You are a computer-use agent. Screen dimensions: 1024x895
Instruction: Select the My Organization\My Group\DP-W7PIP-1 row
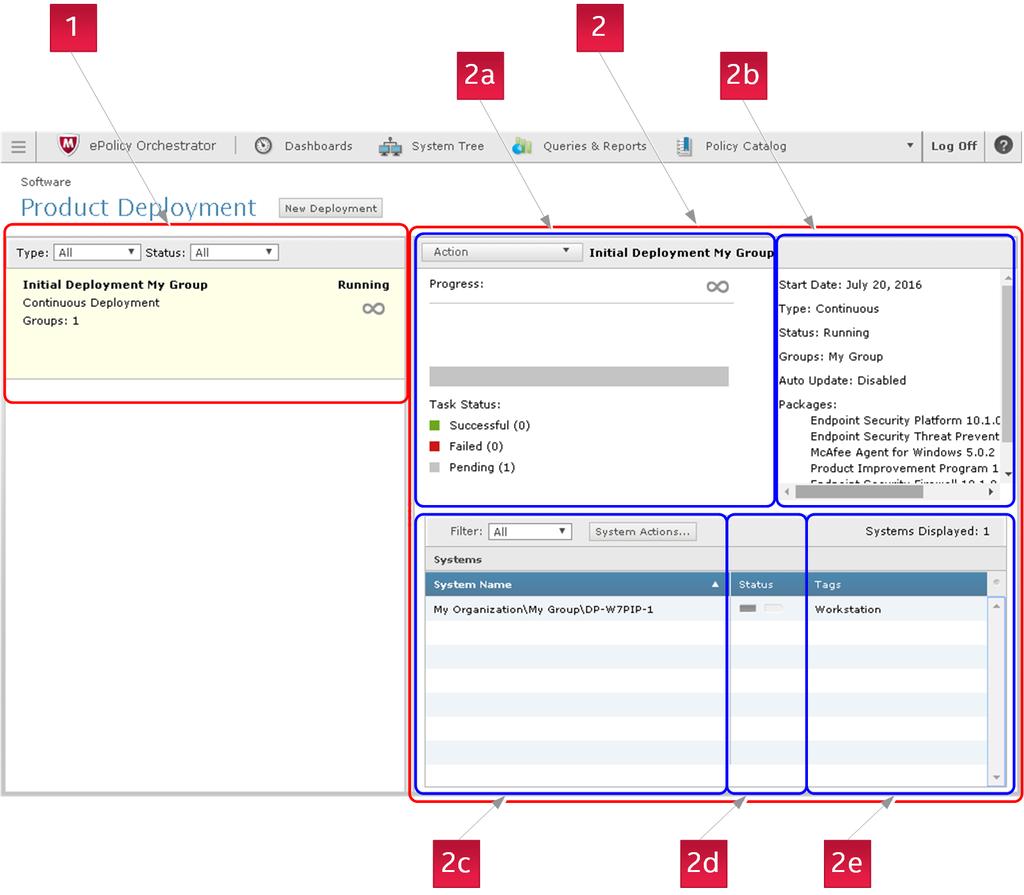[x=705, y=610]
